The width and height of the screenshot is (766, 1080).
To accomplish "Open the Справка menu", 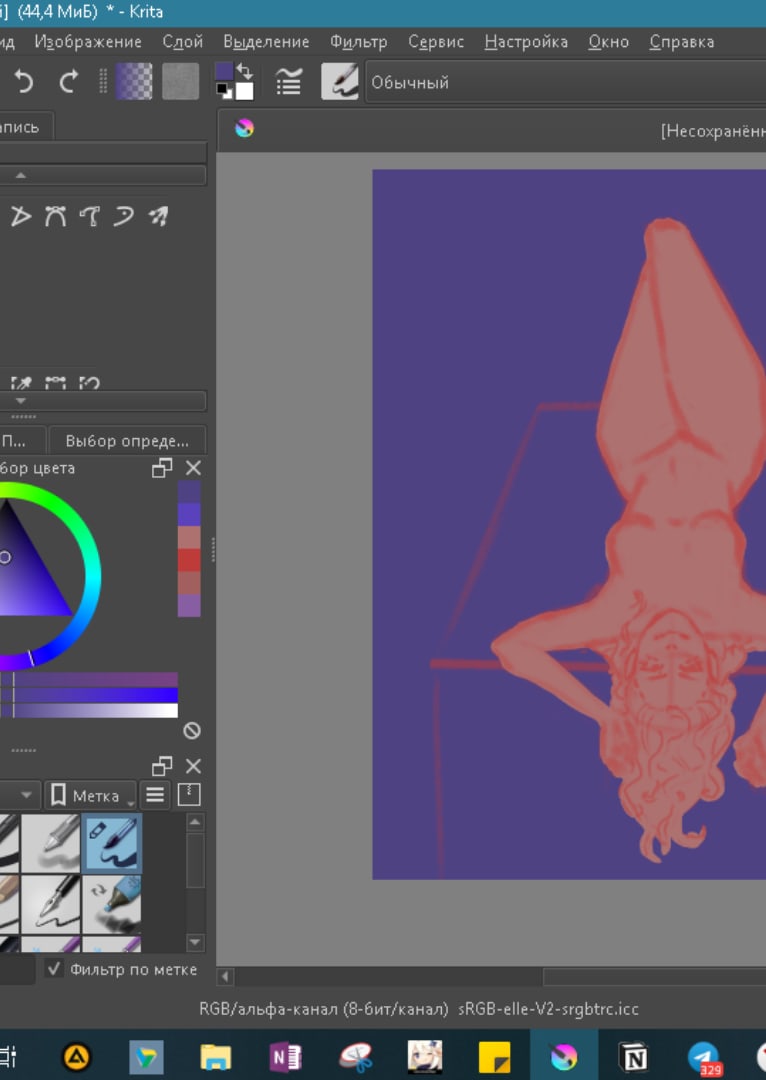I will click(681, 42).
